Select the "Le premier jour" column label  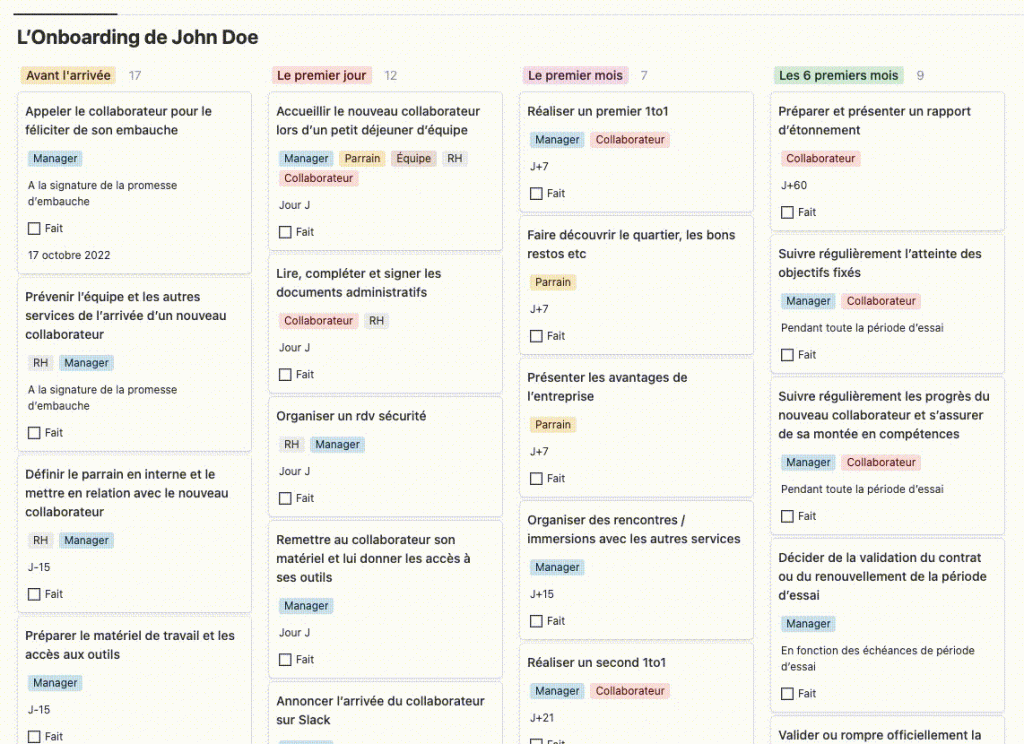click(321, 75)
